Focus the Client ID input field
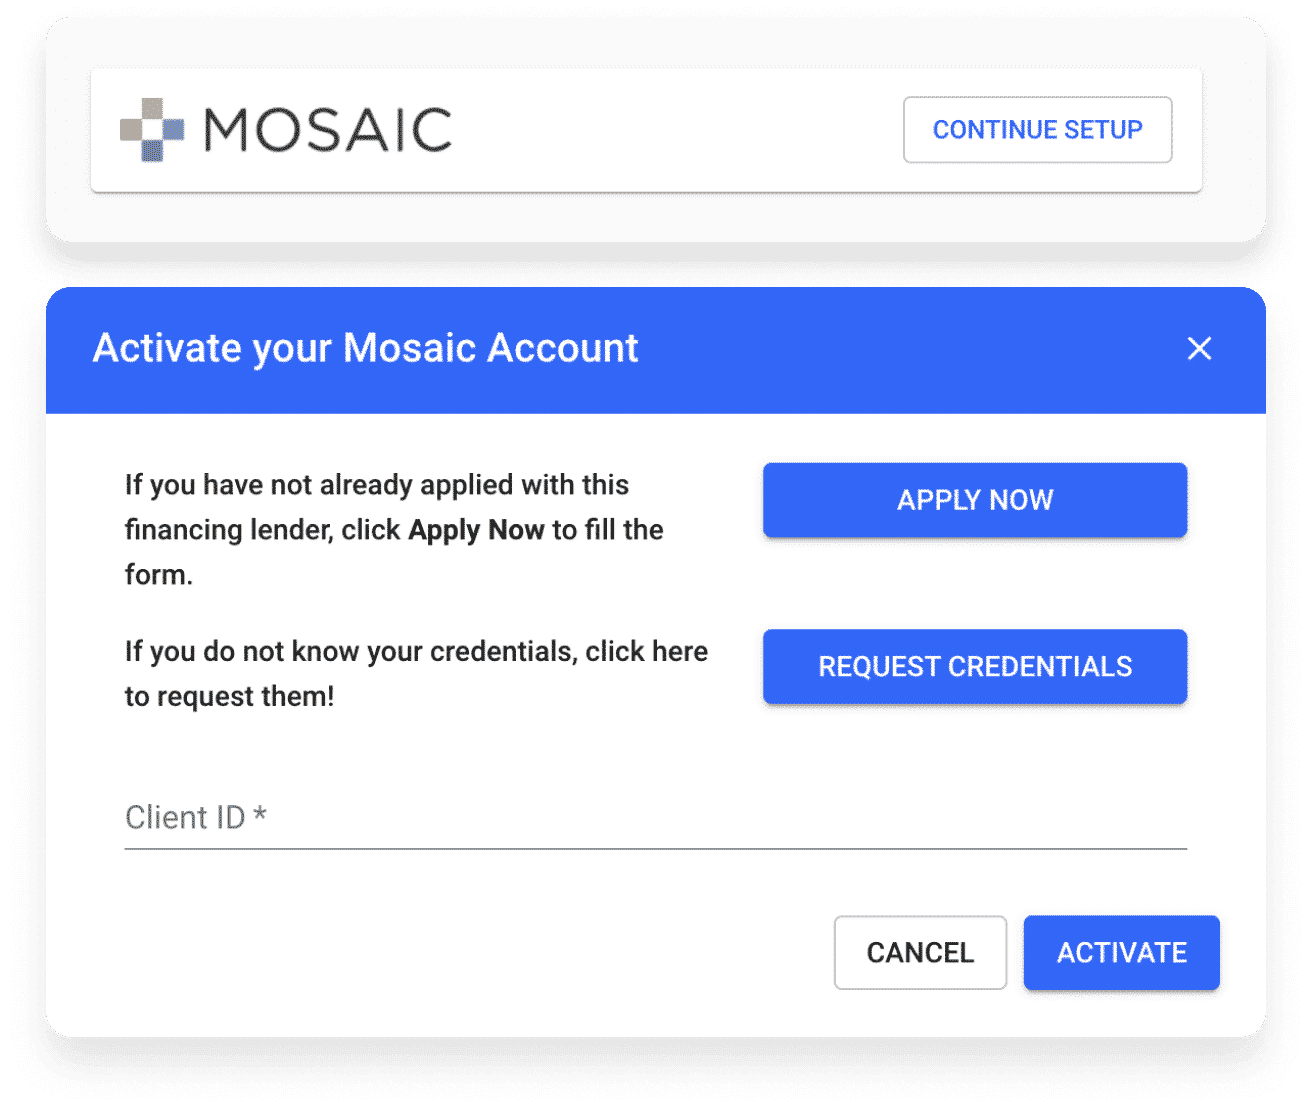 coord(656,817)
